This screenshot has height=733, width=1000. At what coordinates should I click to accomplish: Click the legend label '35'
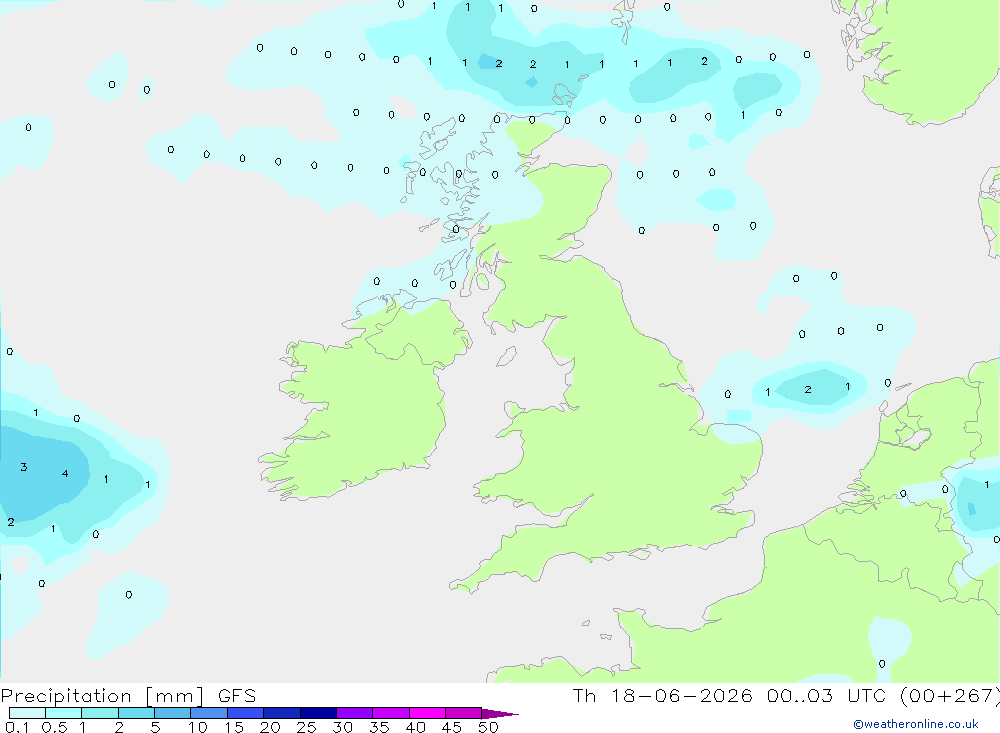pos(379,727)
